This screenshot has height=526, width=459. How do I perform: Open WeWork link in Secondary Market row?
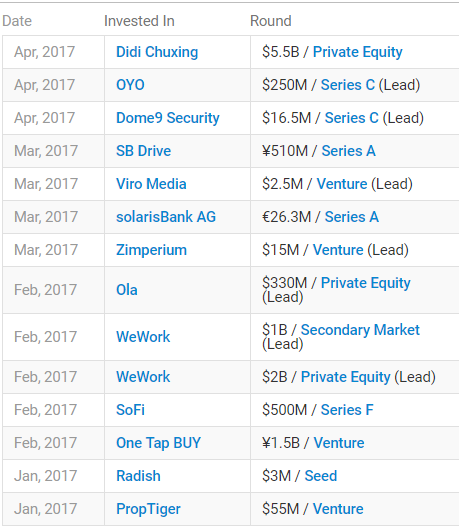tap(143, 337)
